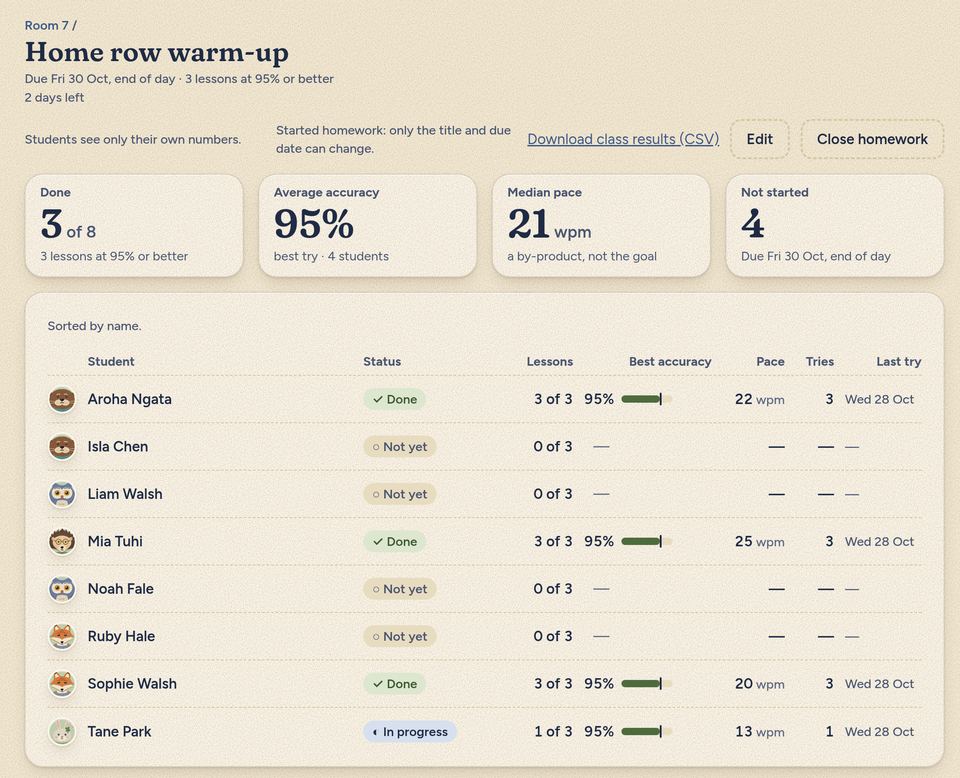960x778 pixels.
Task: Click the Pace column header
Action: pos(770,361)
